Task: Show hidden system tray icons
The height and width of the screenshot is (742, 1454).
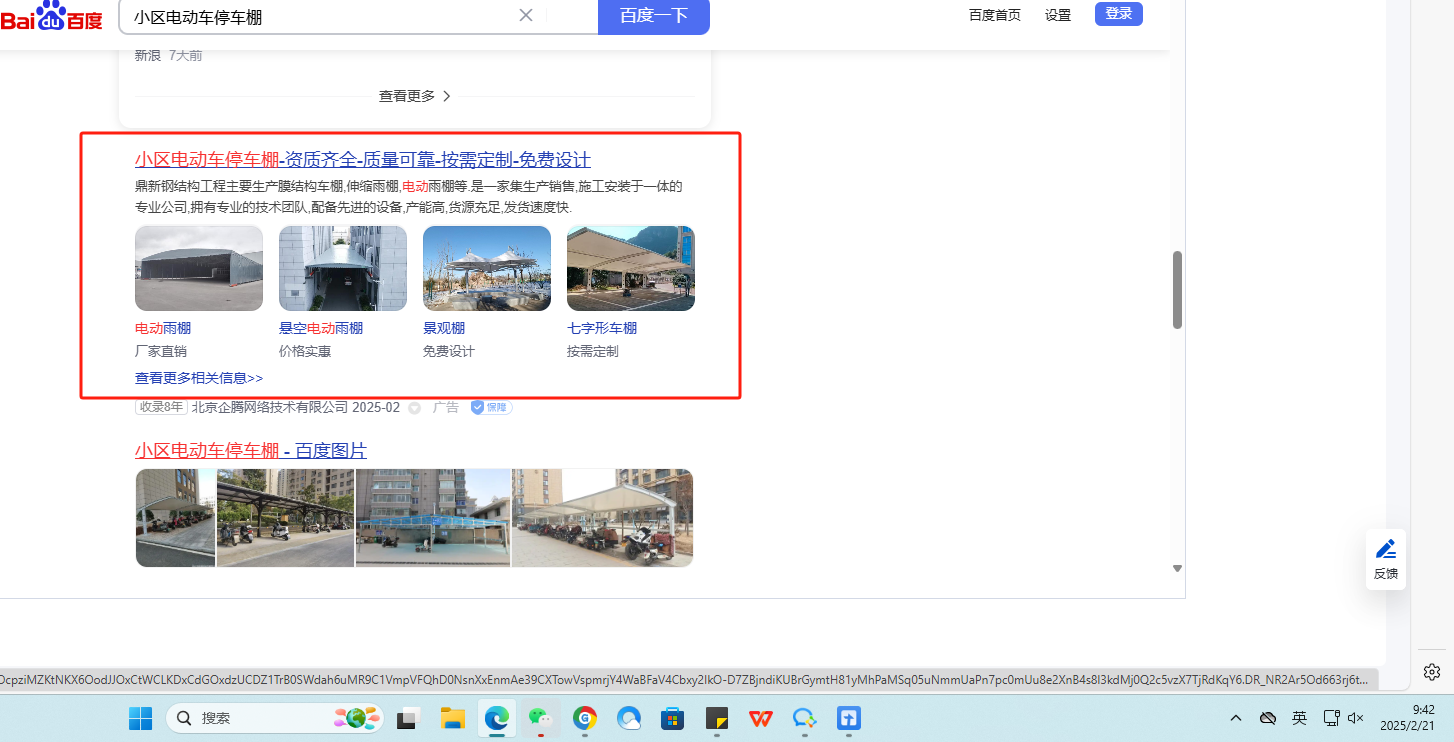Action: (x=1236, y=718)
